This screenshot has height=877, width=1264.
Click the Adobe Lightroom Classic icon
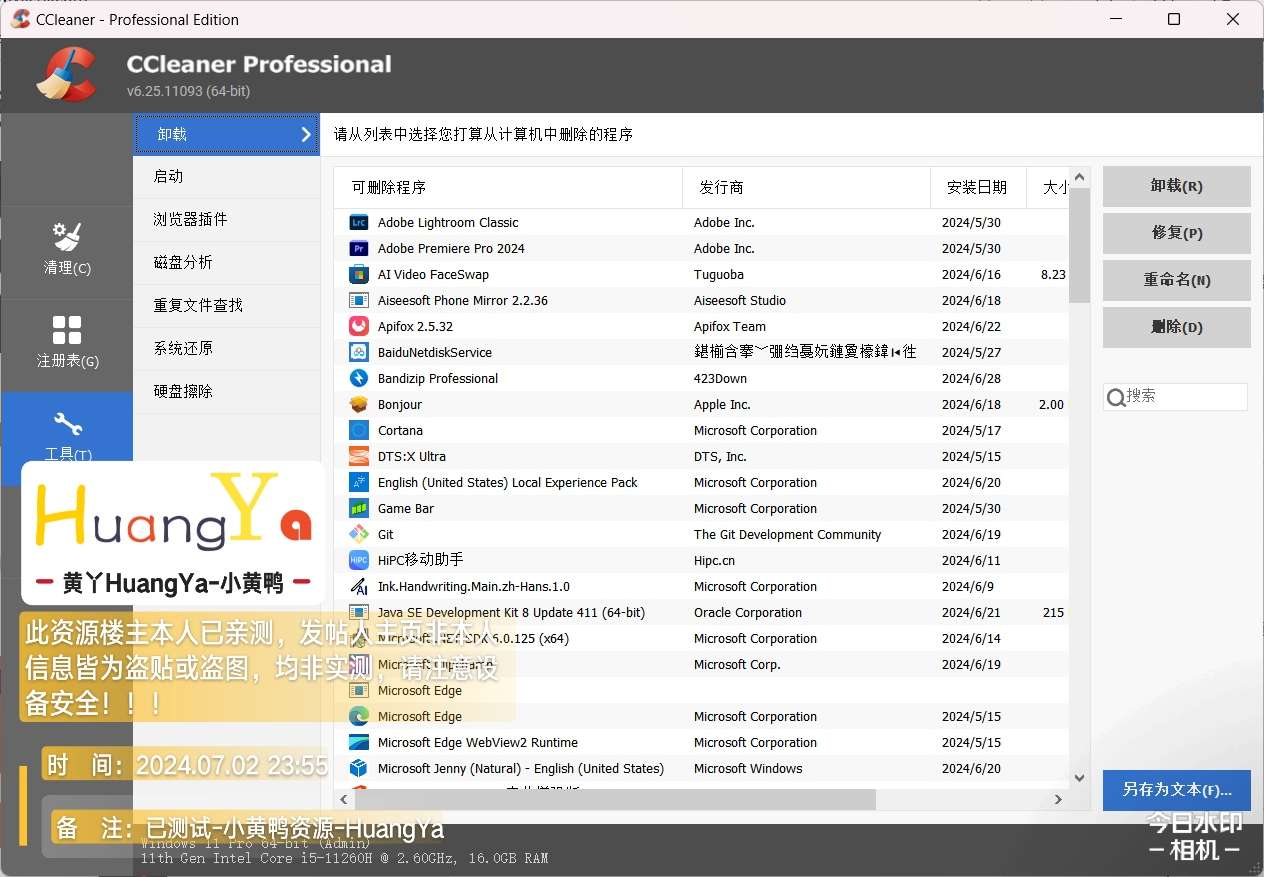coord(359,223)
